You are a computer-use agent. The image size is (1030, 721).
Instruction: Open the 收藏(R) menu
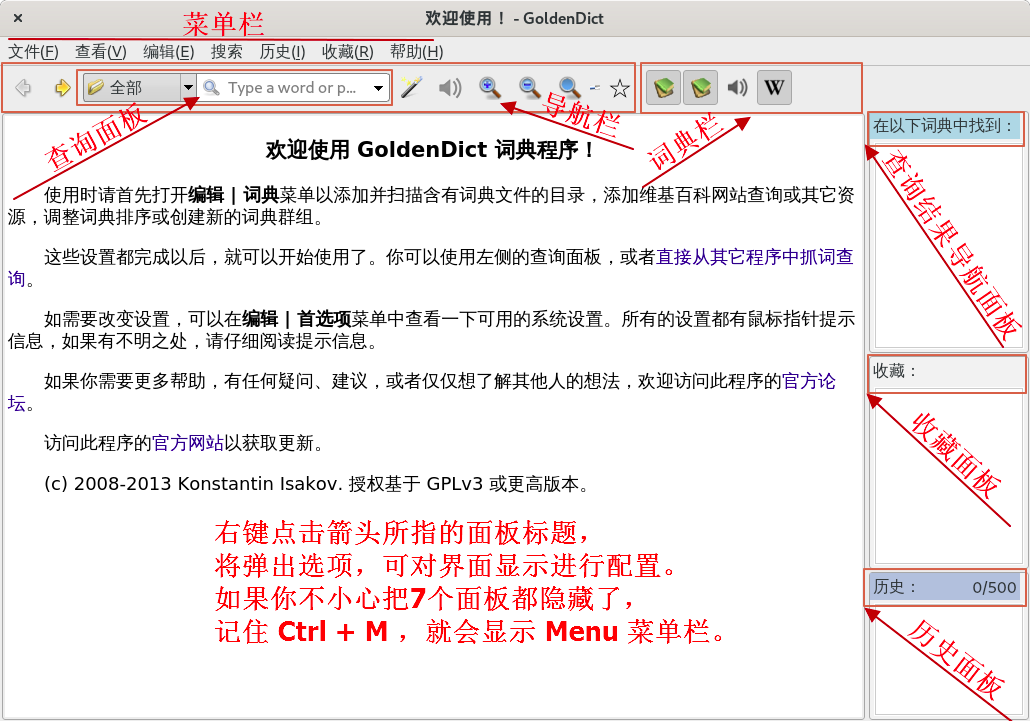pos(347,52)
